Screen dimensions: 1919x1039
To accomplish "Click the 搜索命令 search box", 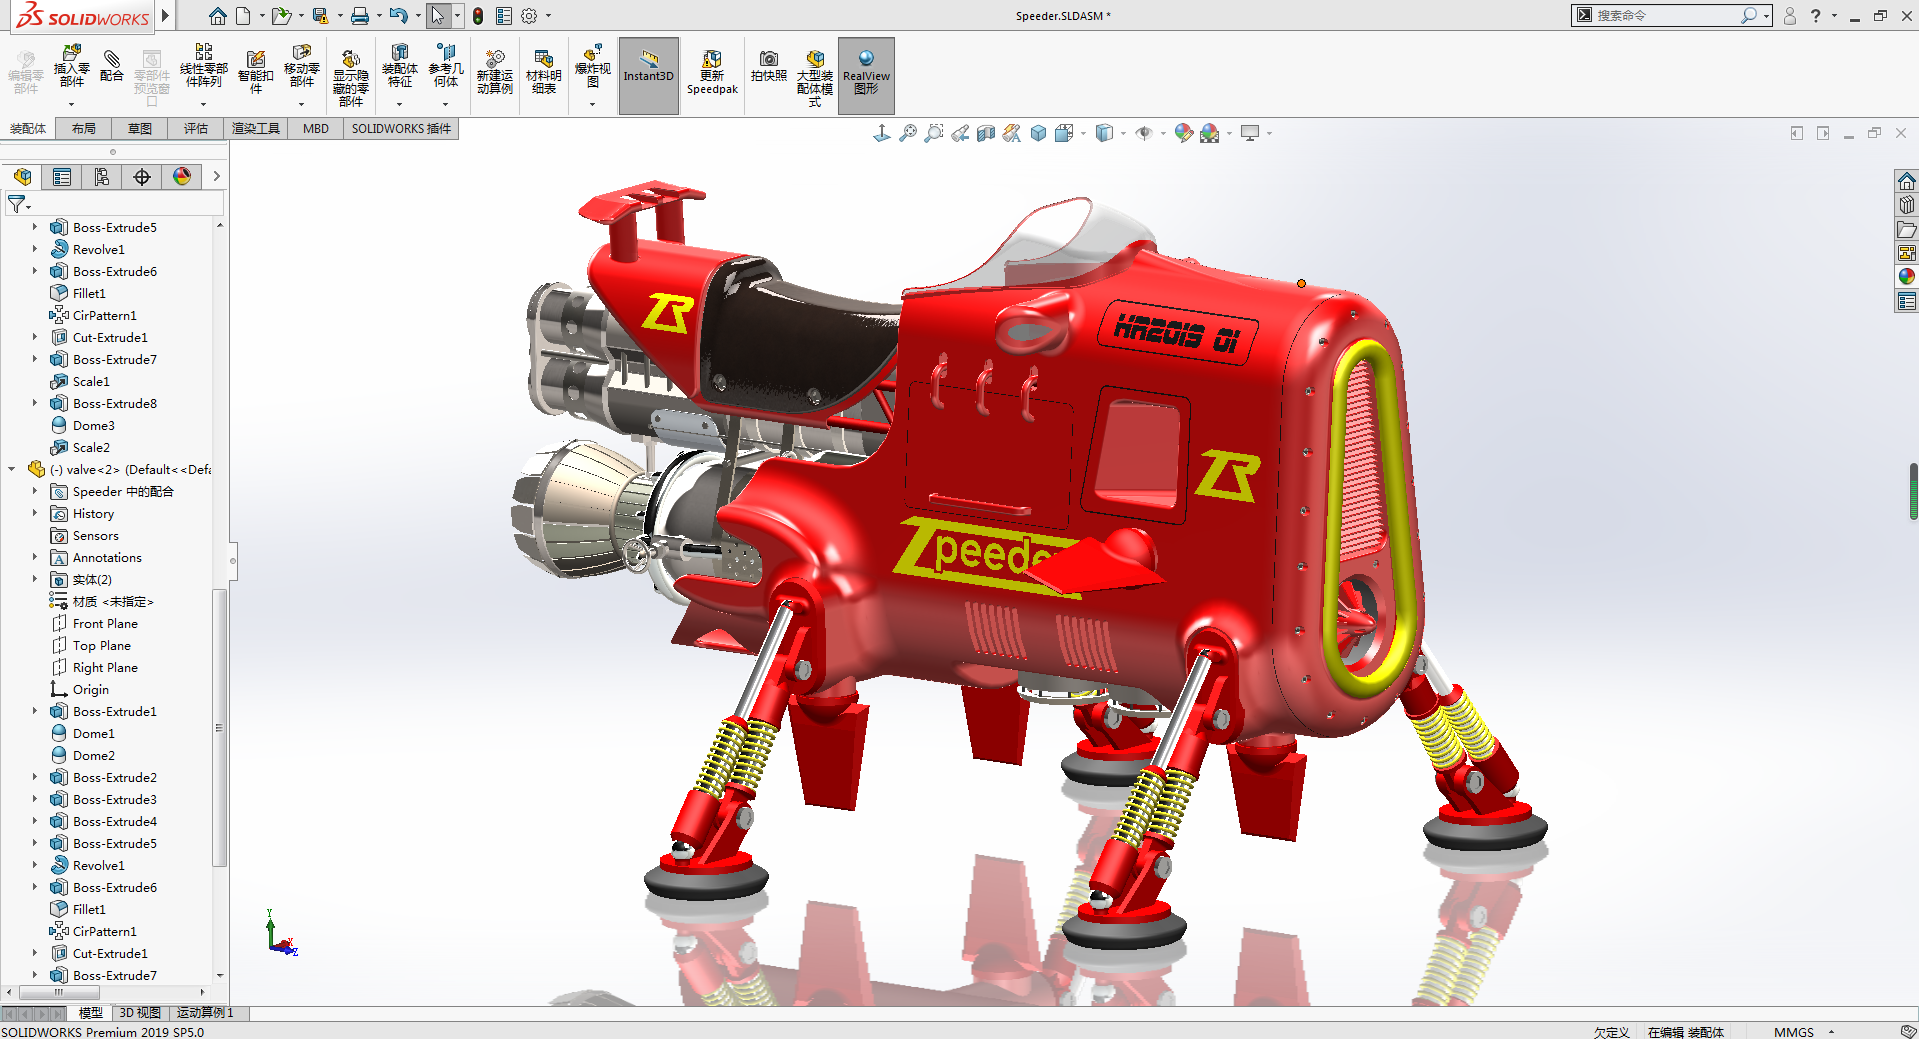I will (1665, 15).
